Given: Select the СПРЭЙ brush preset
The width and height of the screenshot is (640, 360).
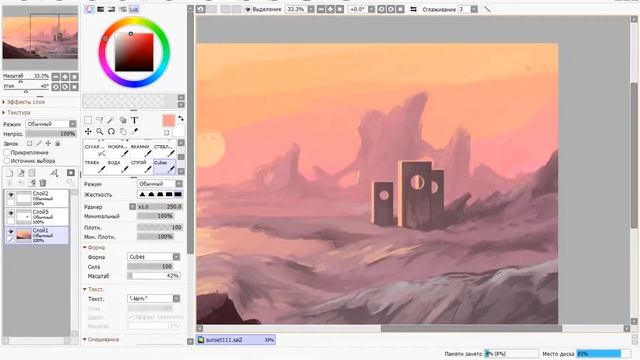Looking at the screenshot, I should (141, 166).
